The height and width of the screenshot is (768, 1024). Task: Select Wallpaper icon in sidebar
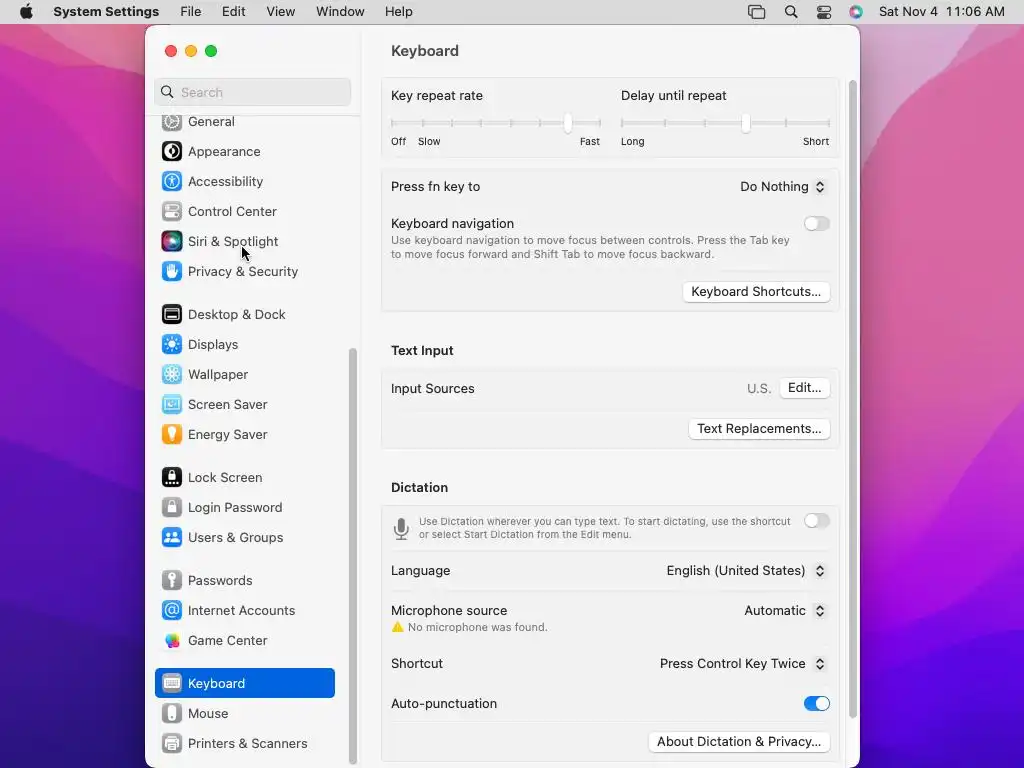pyautogui.click(x=172, y=375)
